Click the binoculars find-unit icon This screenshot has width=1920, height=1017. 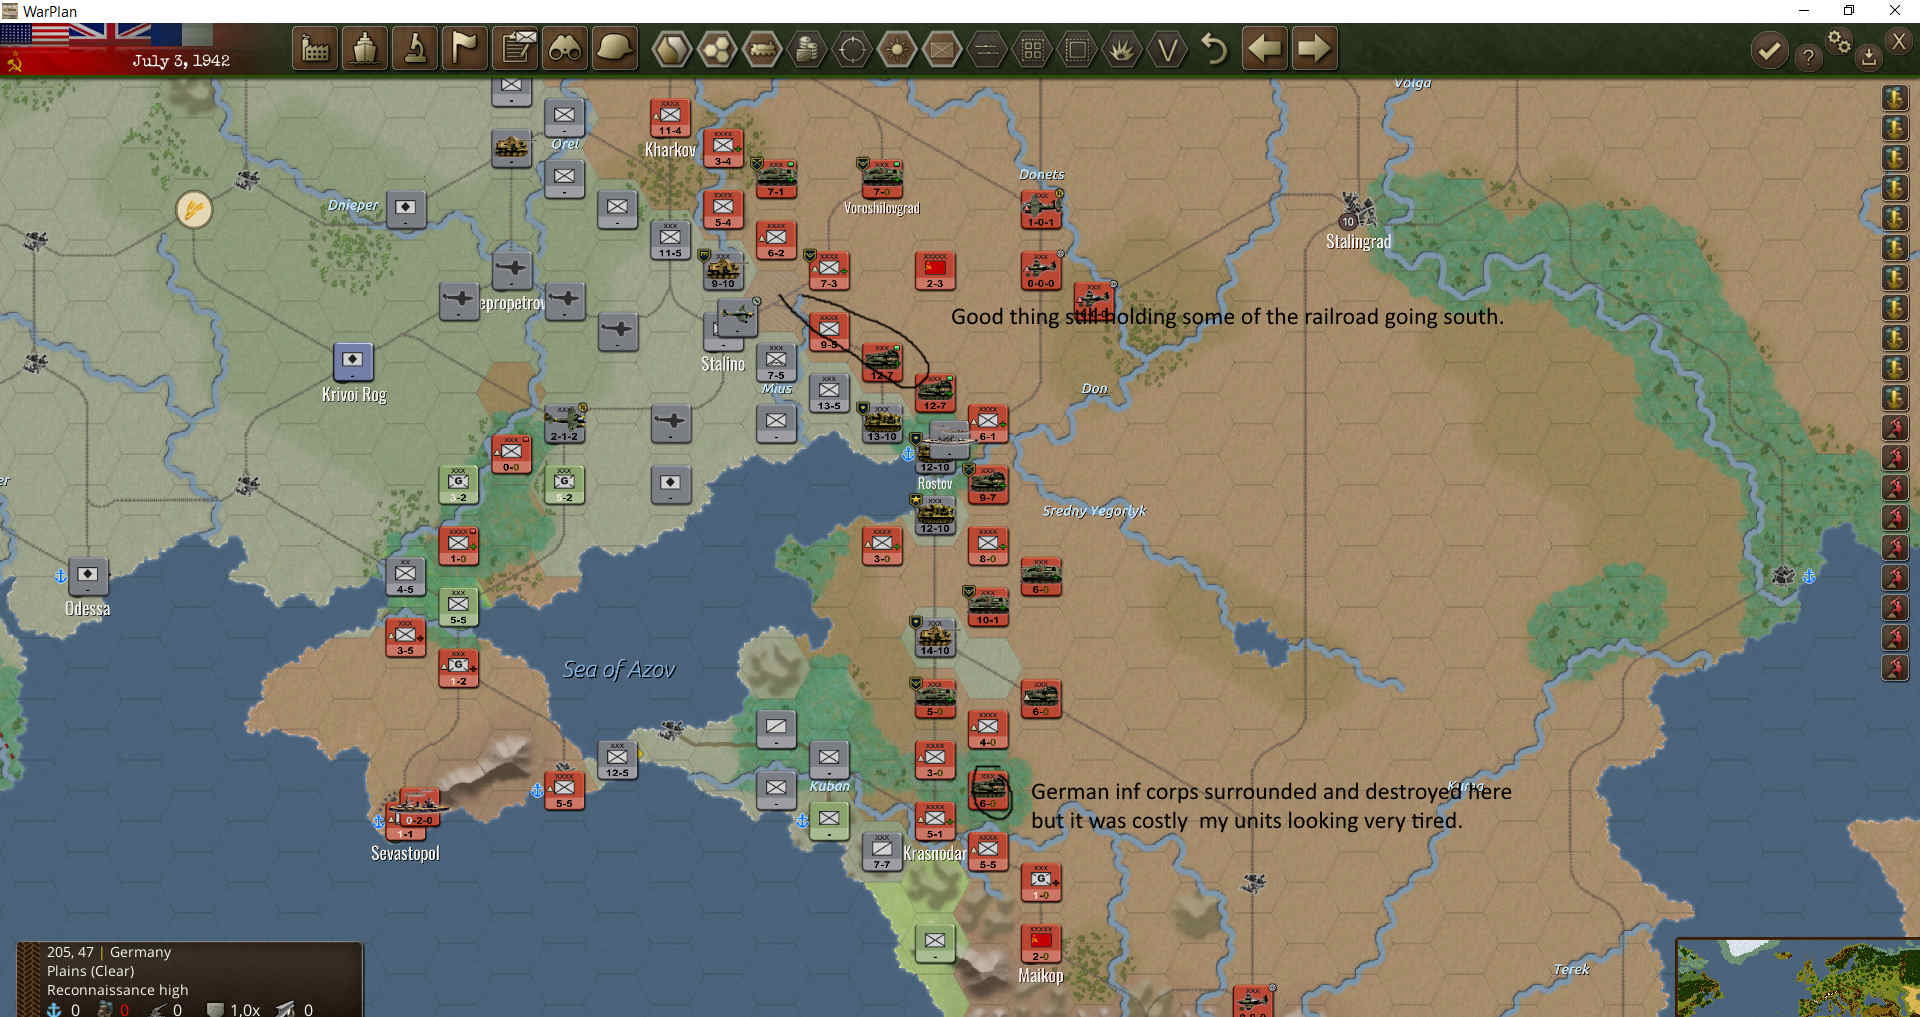565,49
